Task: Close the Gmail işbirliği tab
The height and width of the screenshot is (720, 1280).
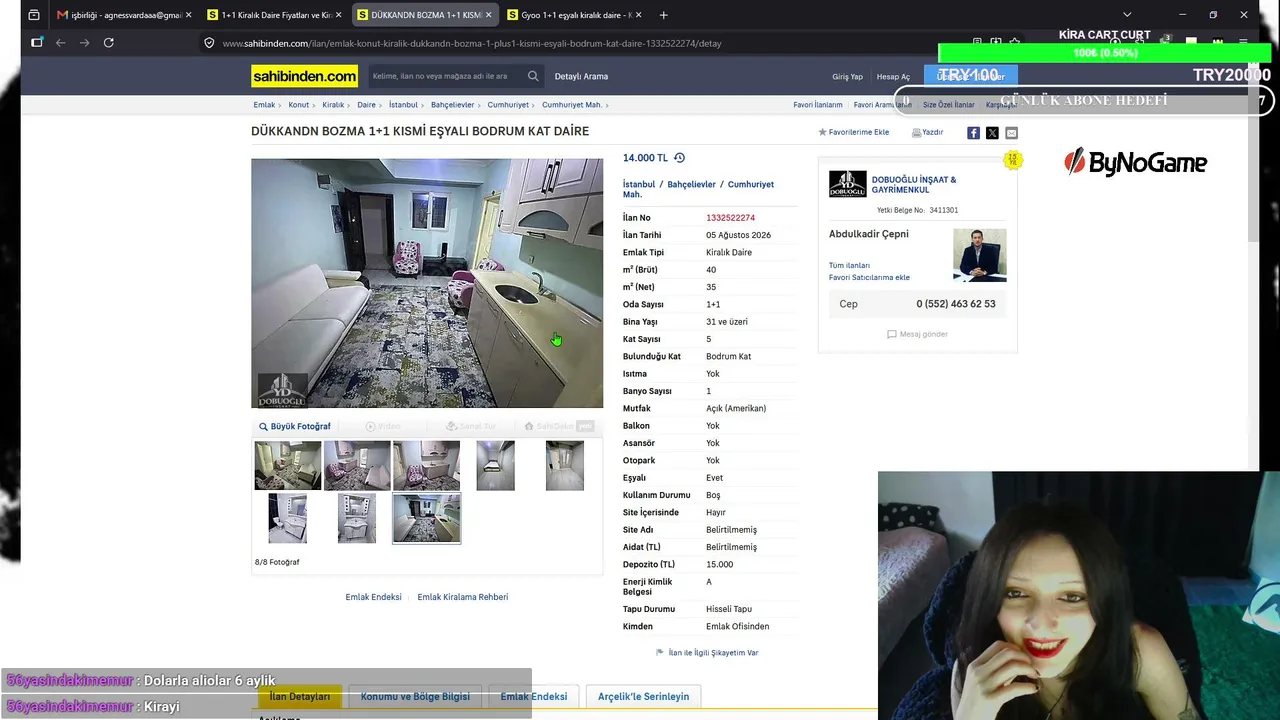Action: pyautogui.click(x=188, y=15)
